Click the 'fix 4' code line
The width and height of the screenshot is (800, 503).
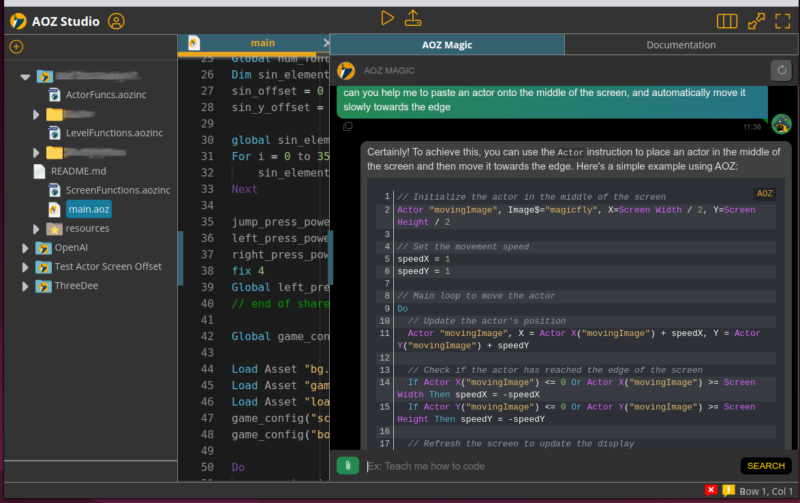pos(247,271)
